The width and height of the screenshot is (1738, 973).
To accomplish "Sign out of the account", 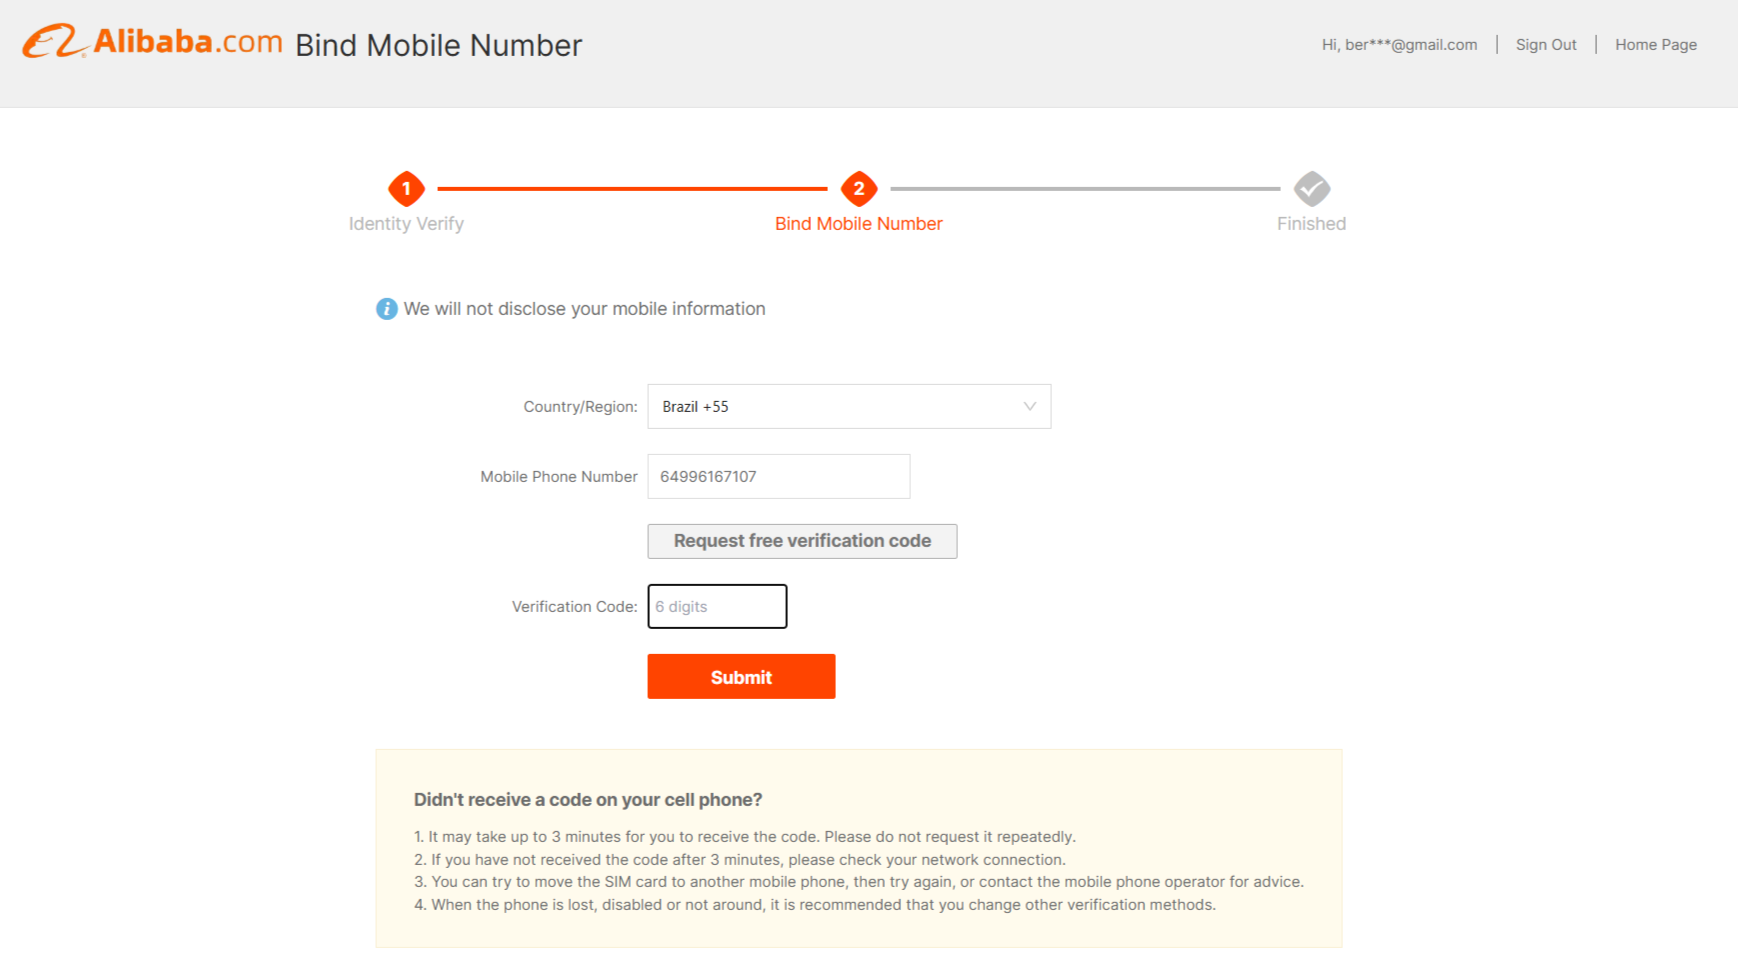I will 1546,45.
